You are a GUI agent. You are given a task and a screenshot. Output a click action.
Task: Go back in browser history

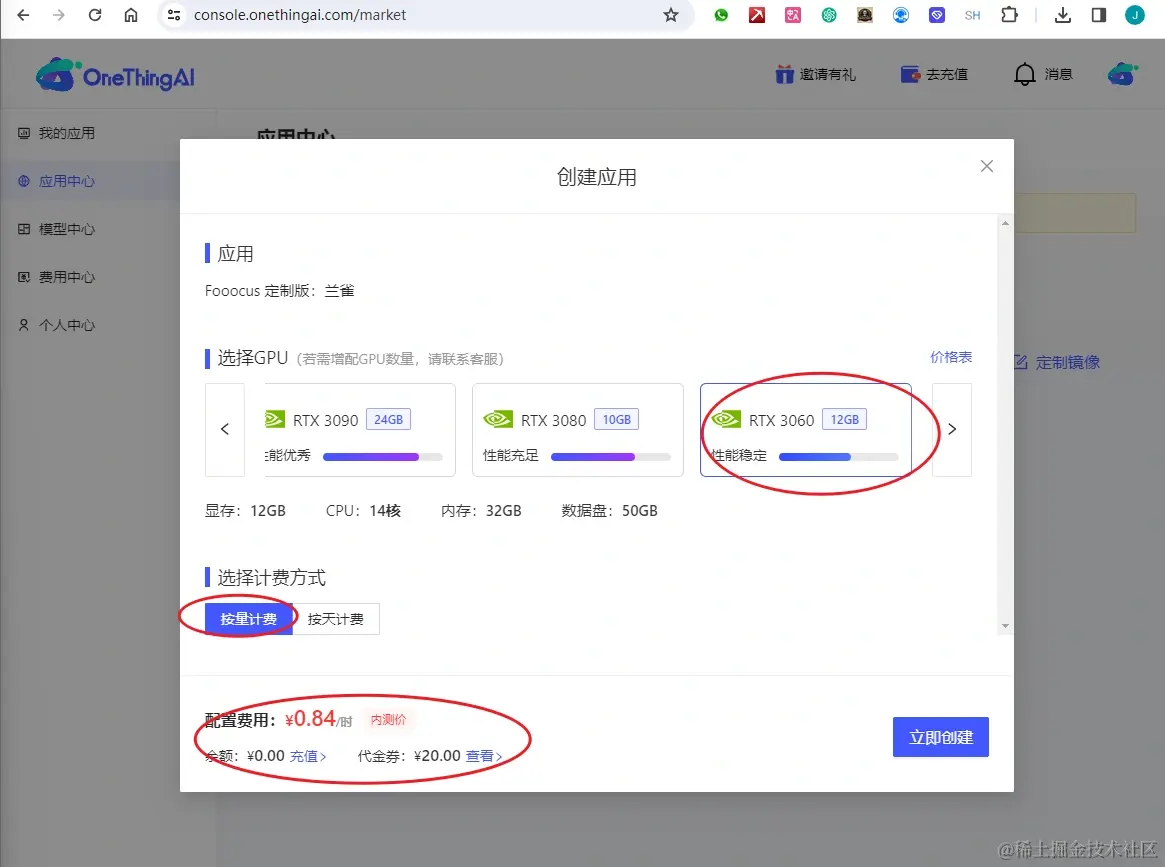point(23,15)
